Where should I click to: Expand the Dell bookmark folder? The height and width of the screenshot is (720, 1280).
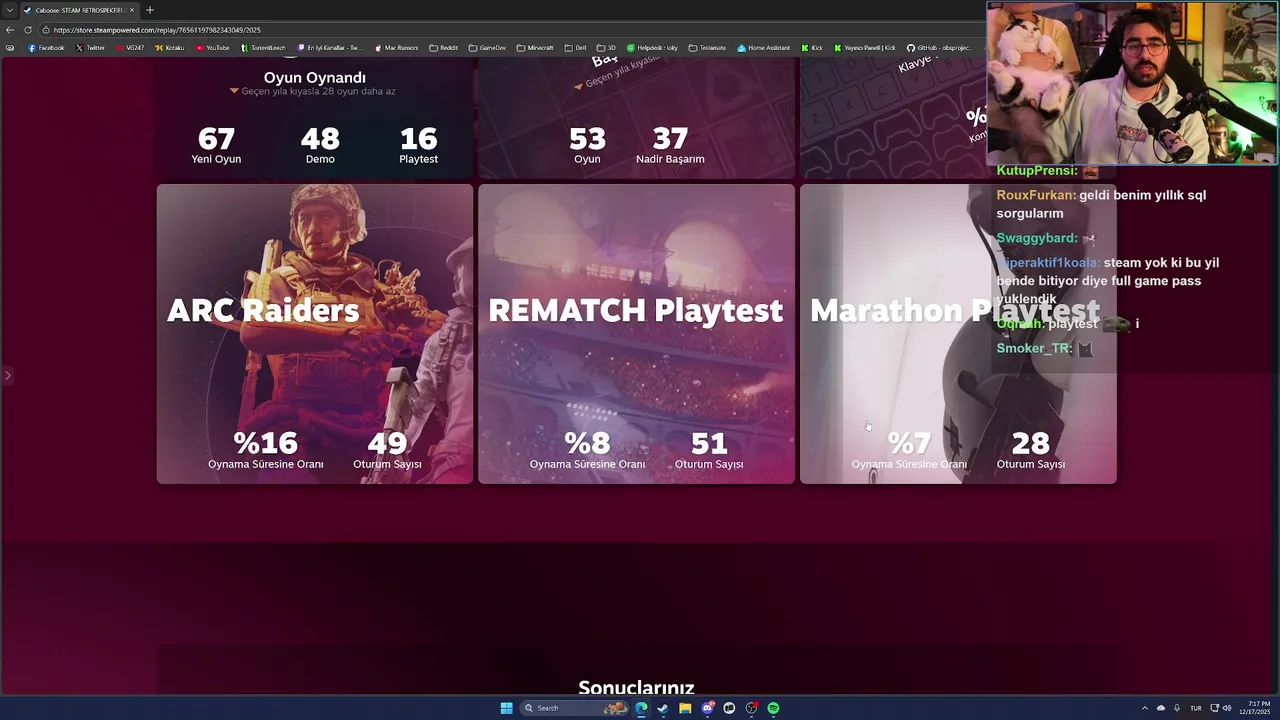point(575,48)
